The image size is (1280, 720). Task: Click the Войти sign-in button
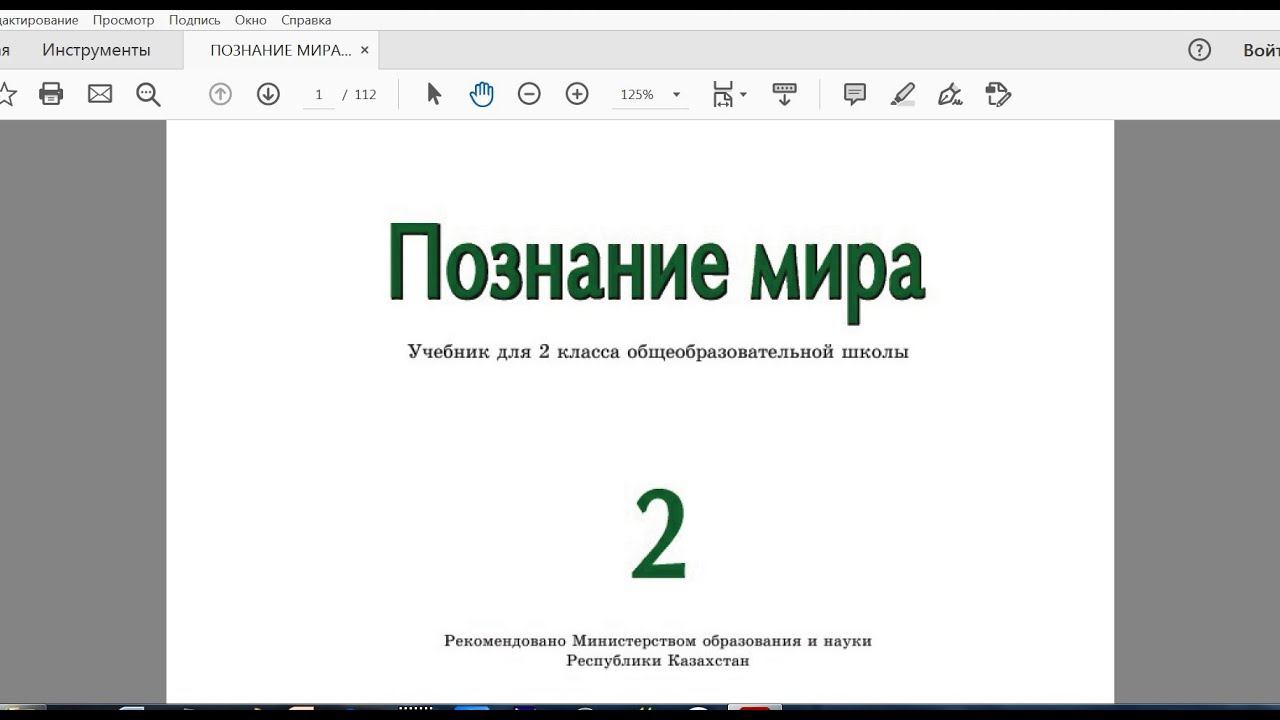[x=1261, y=50]
